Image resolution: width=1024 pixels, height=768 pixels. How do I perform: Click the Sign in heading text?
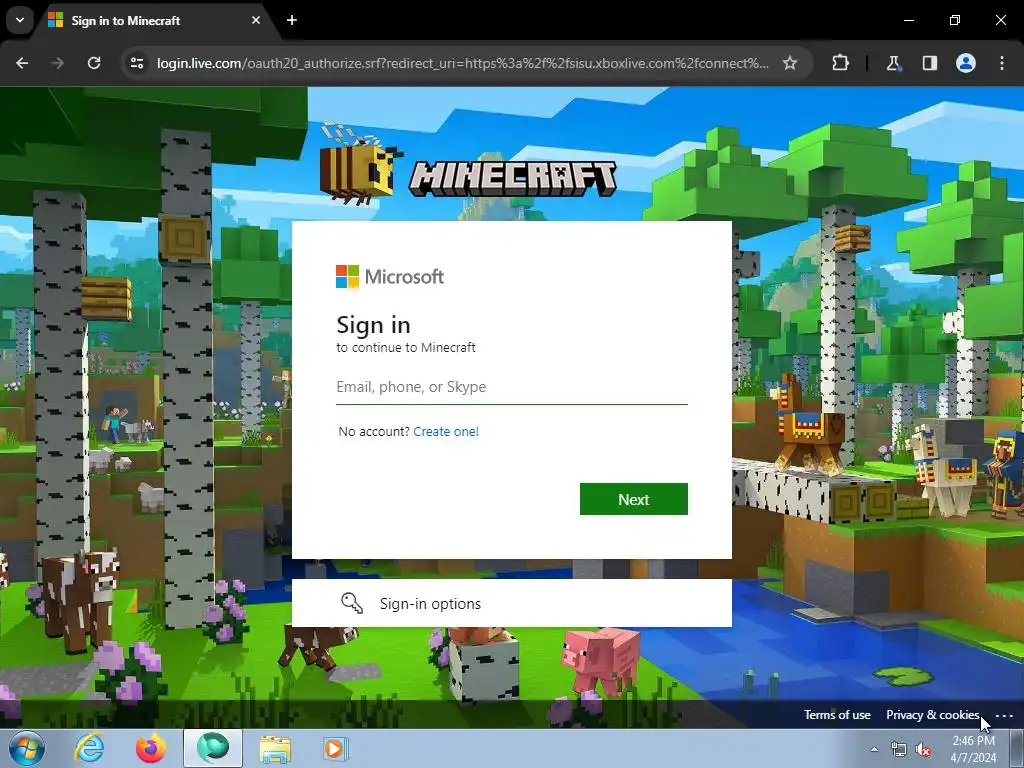point(374,325)
